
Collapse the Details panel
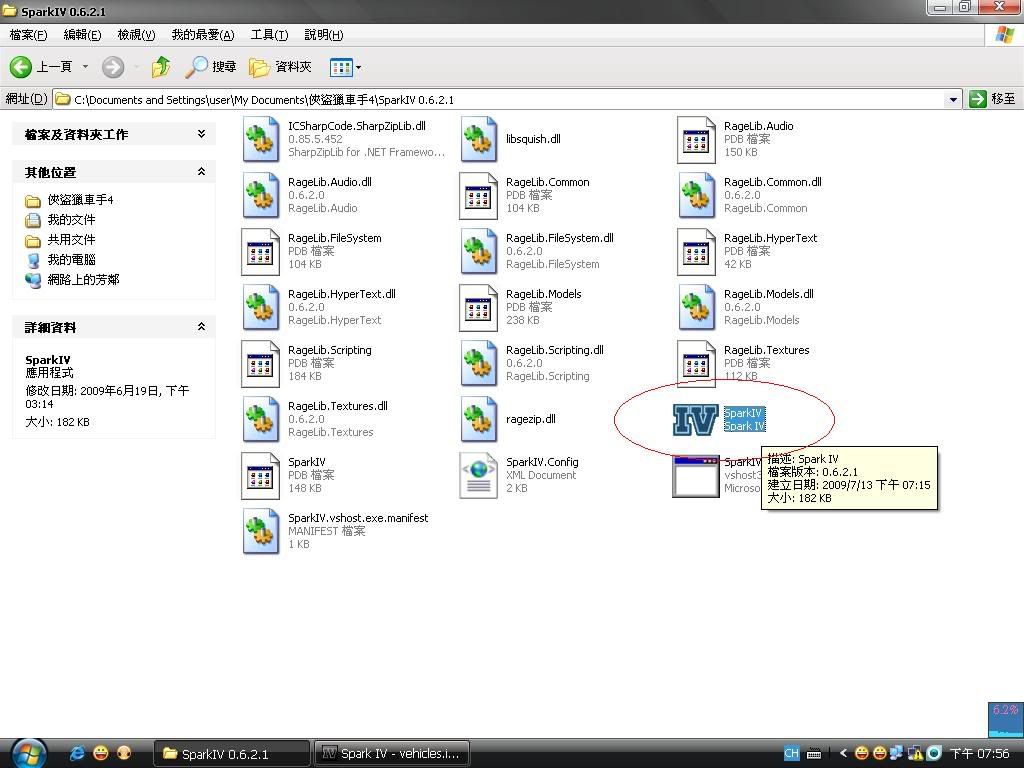[201, 327]
